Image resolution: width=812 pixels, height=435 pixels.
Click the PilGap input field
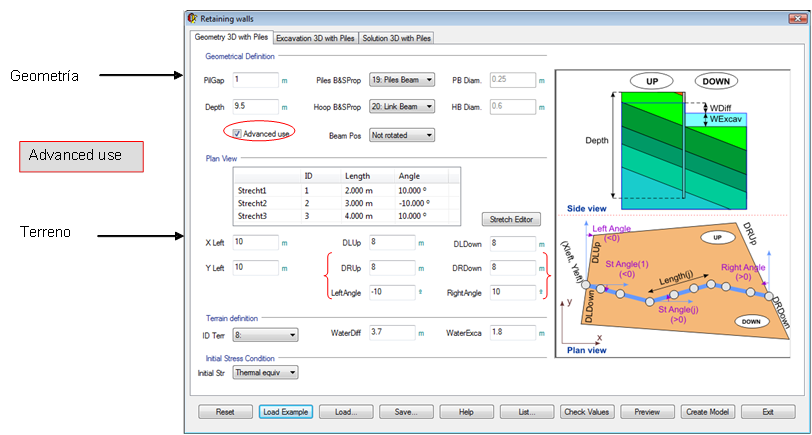(x=256, y=80)
